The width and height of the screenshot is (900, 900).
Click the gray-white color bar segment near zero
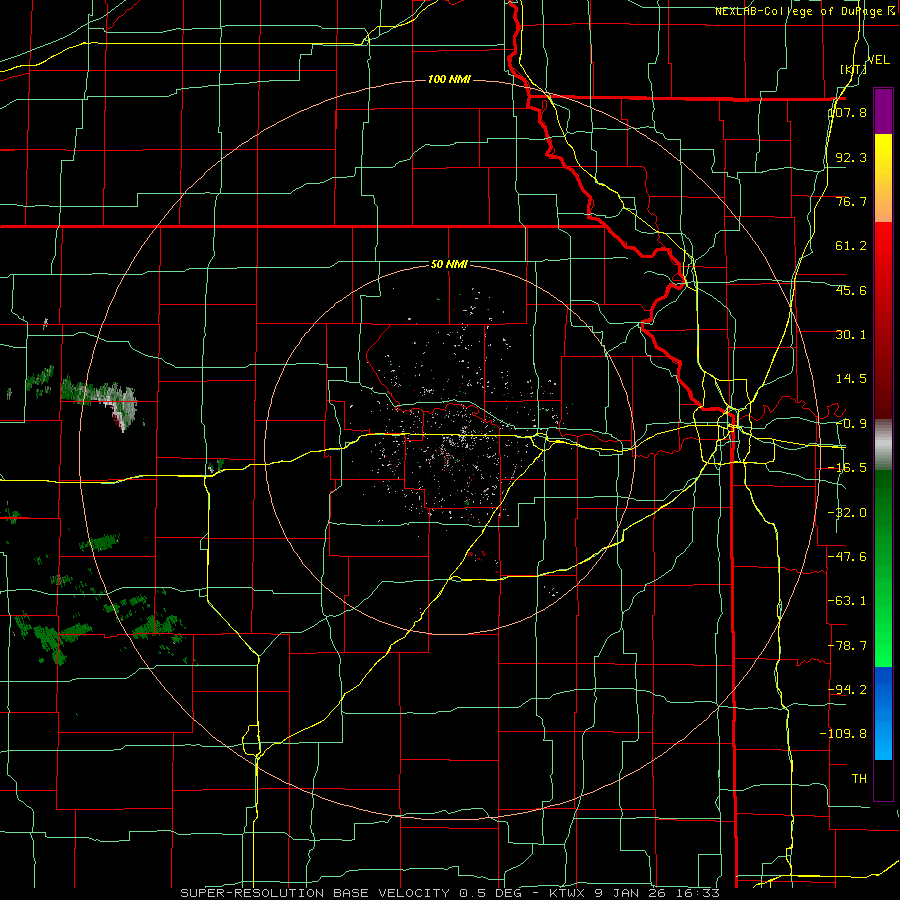[883, 445]
